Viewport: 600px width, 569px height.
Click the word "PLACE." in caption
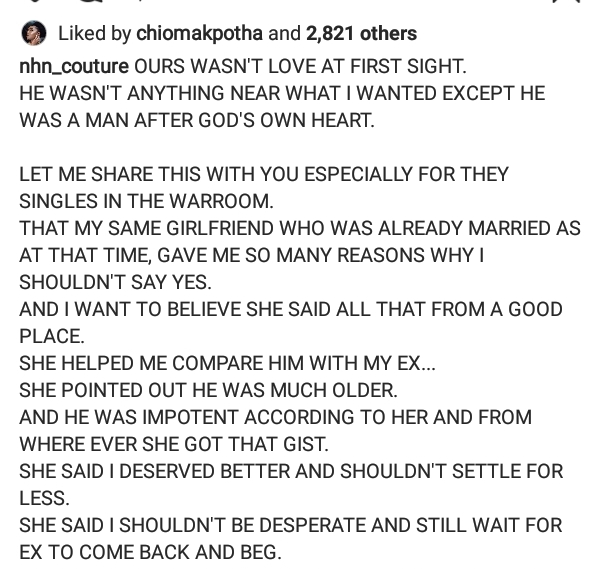tap(52, 336)
